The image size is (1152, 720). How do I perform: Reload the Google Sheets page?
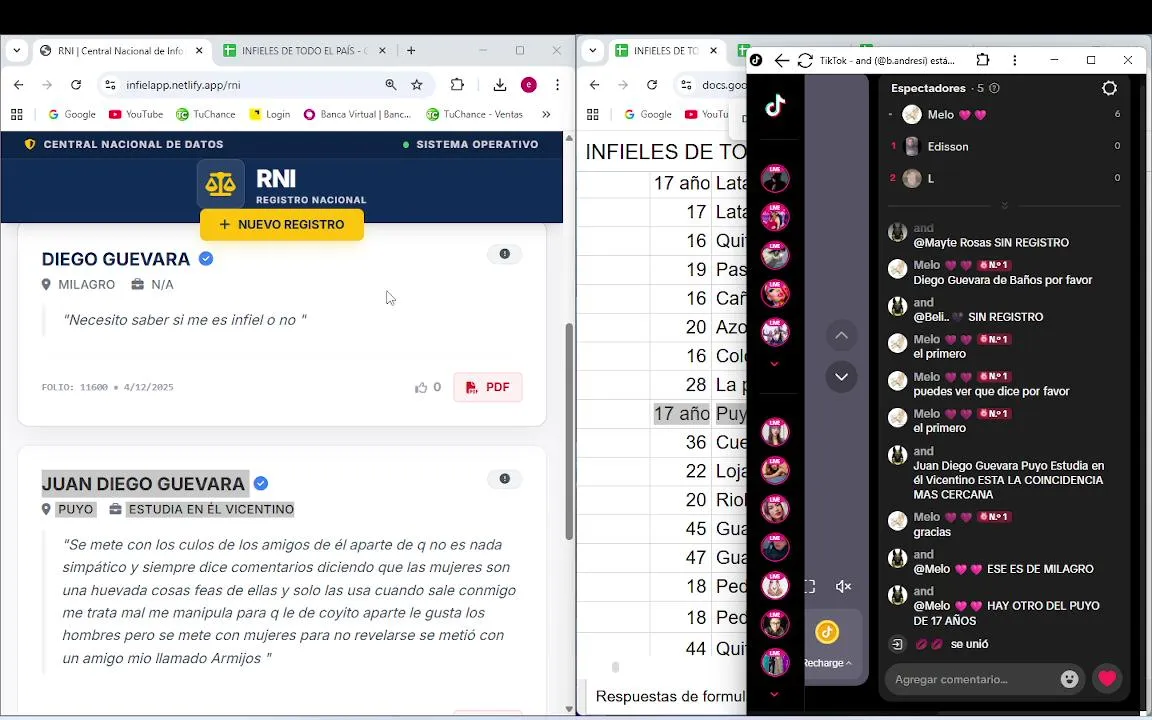pos(652,85)
